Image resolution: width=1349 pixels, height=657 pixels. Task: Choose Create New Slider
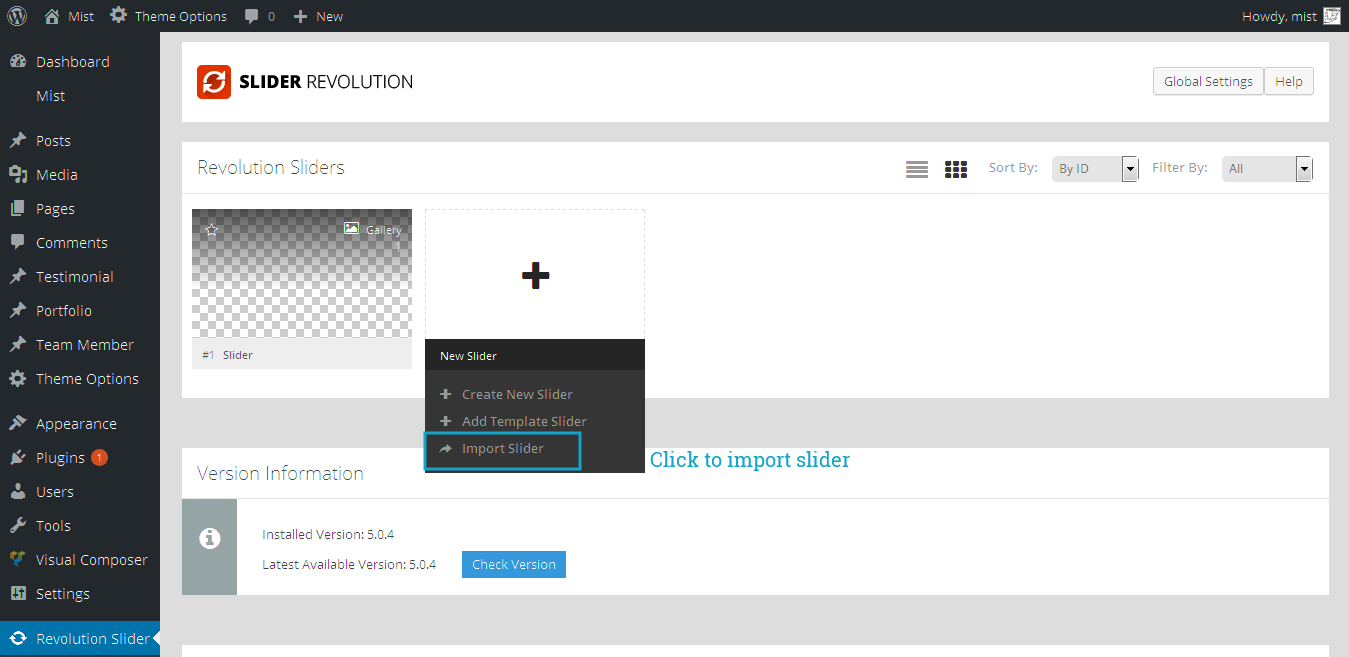click(516, 394)
